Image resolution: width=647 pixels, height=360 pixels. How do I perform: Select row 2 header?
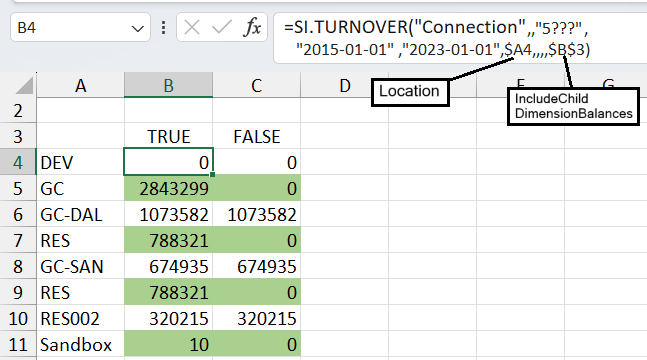tap(18, 111)
